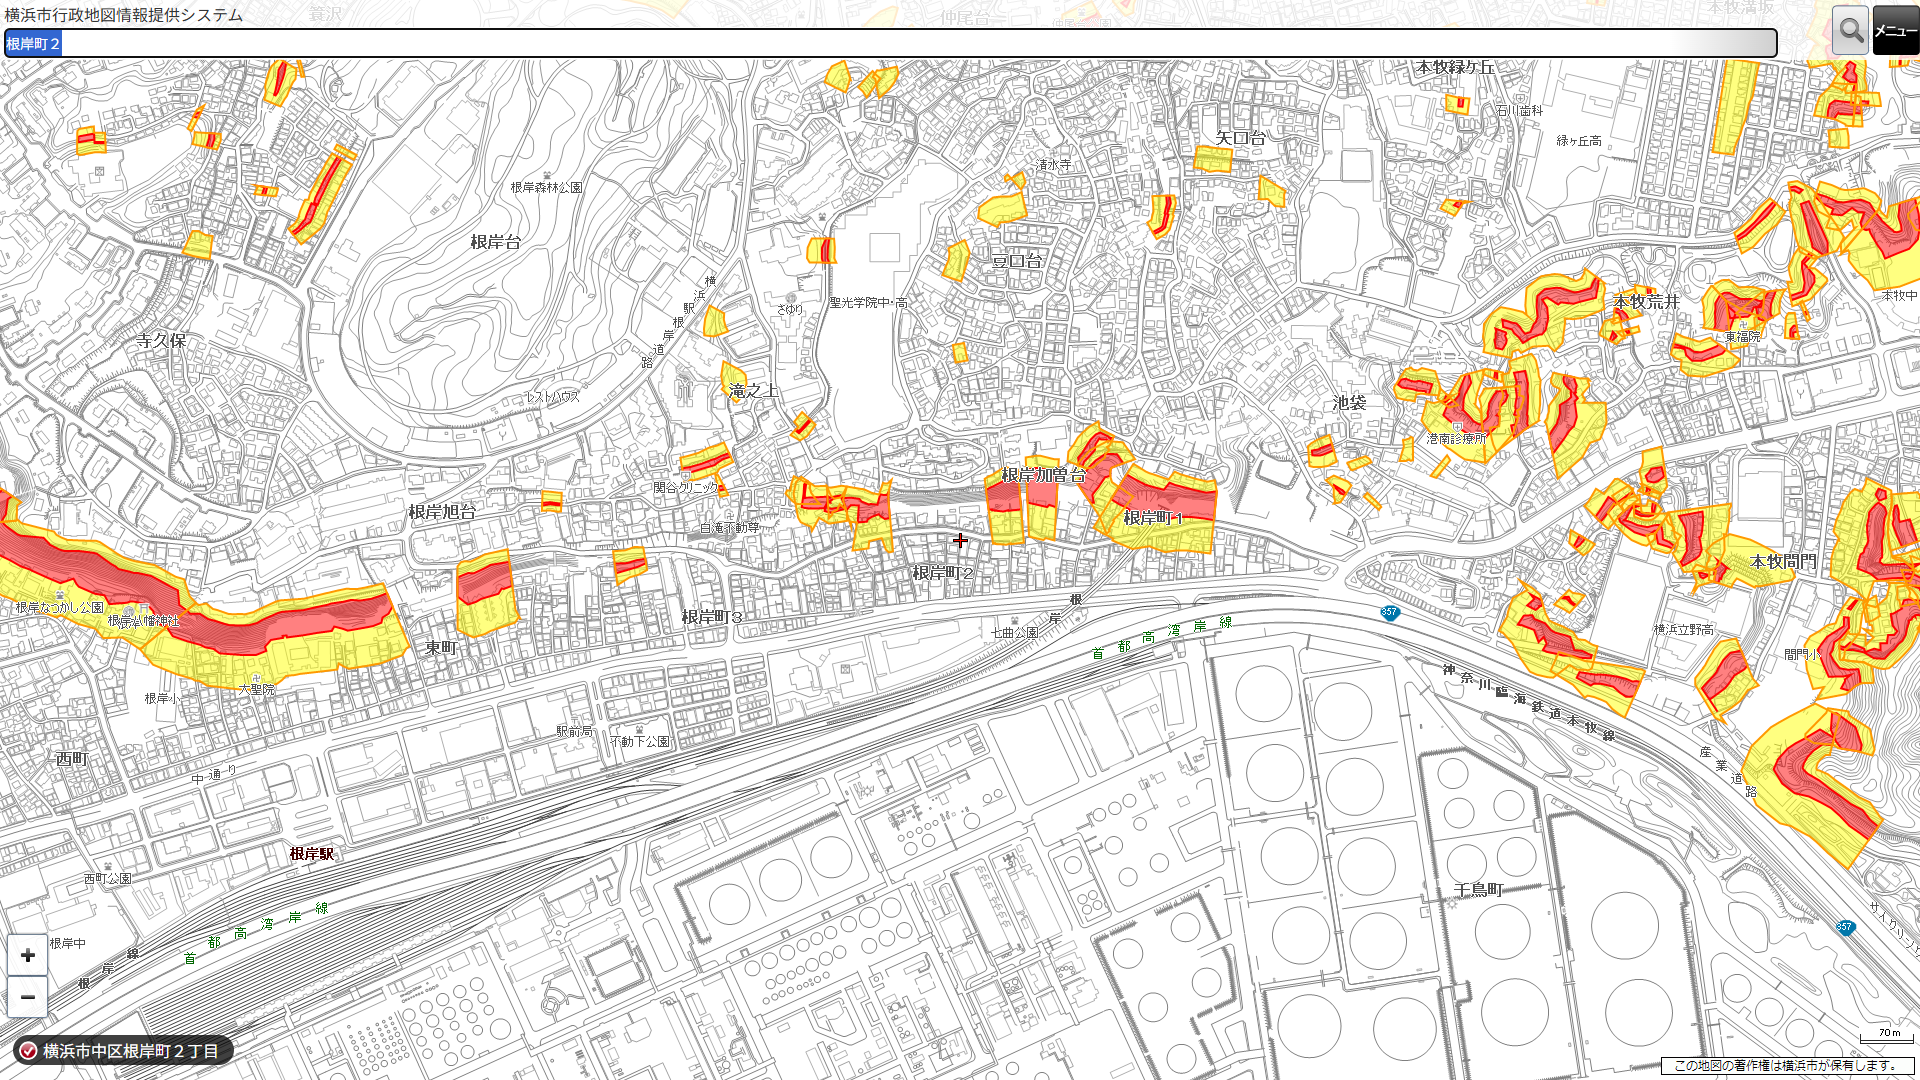
Task: Click the blue 357 route shield near 本牧
Action: coord(1389,612)
